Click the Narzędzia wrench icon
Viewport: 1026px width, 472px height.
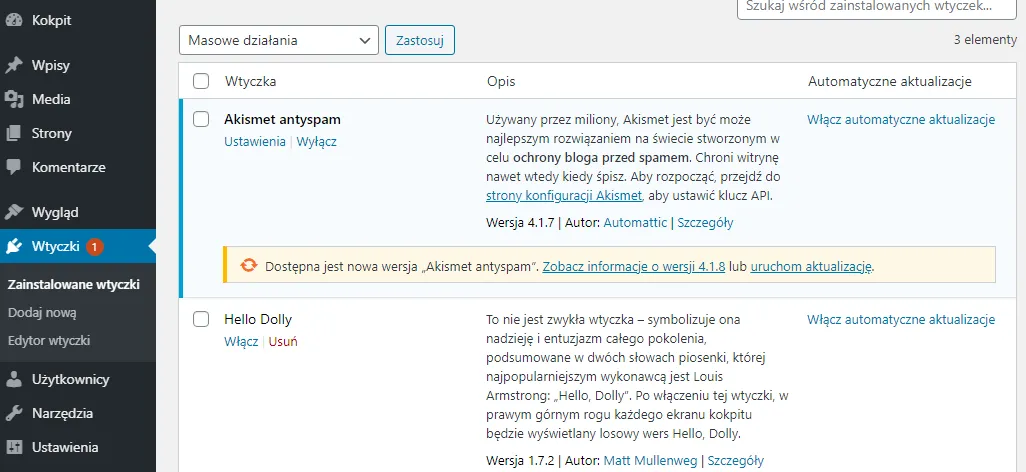pos(14,413)
